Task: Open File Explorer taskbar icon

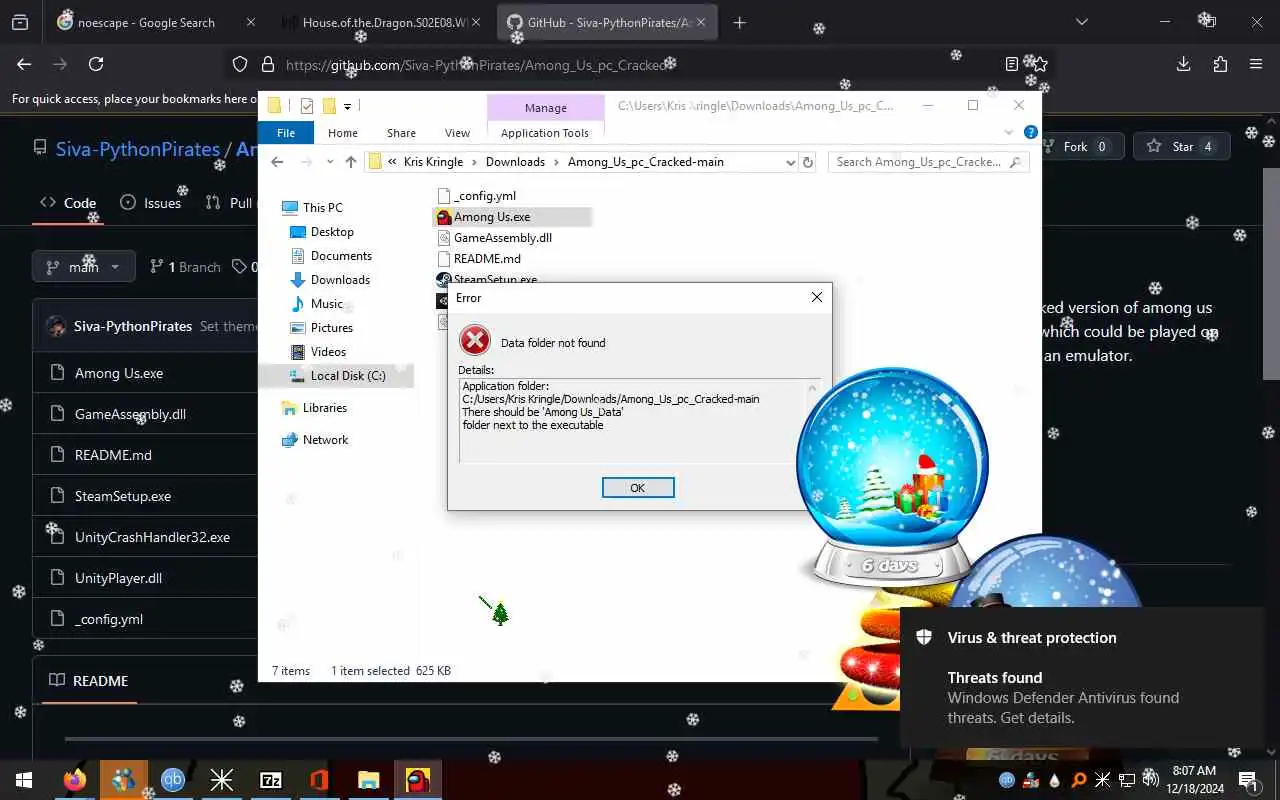Action: coord(369,780)
